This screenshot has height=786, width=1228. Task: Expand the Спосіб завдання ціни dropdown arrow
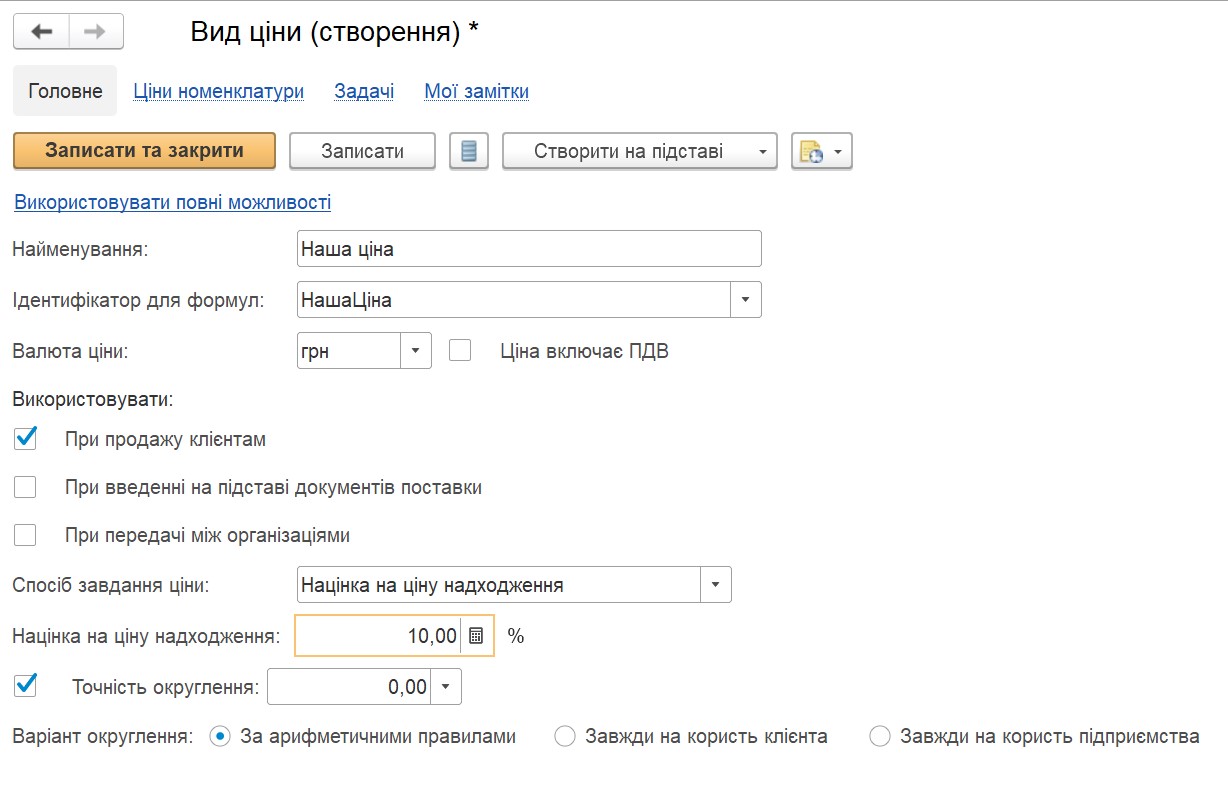click(716, 585)
